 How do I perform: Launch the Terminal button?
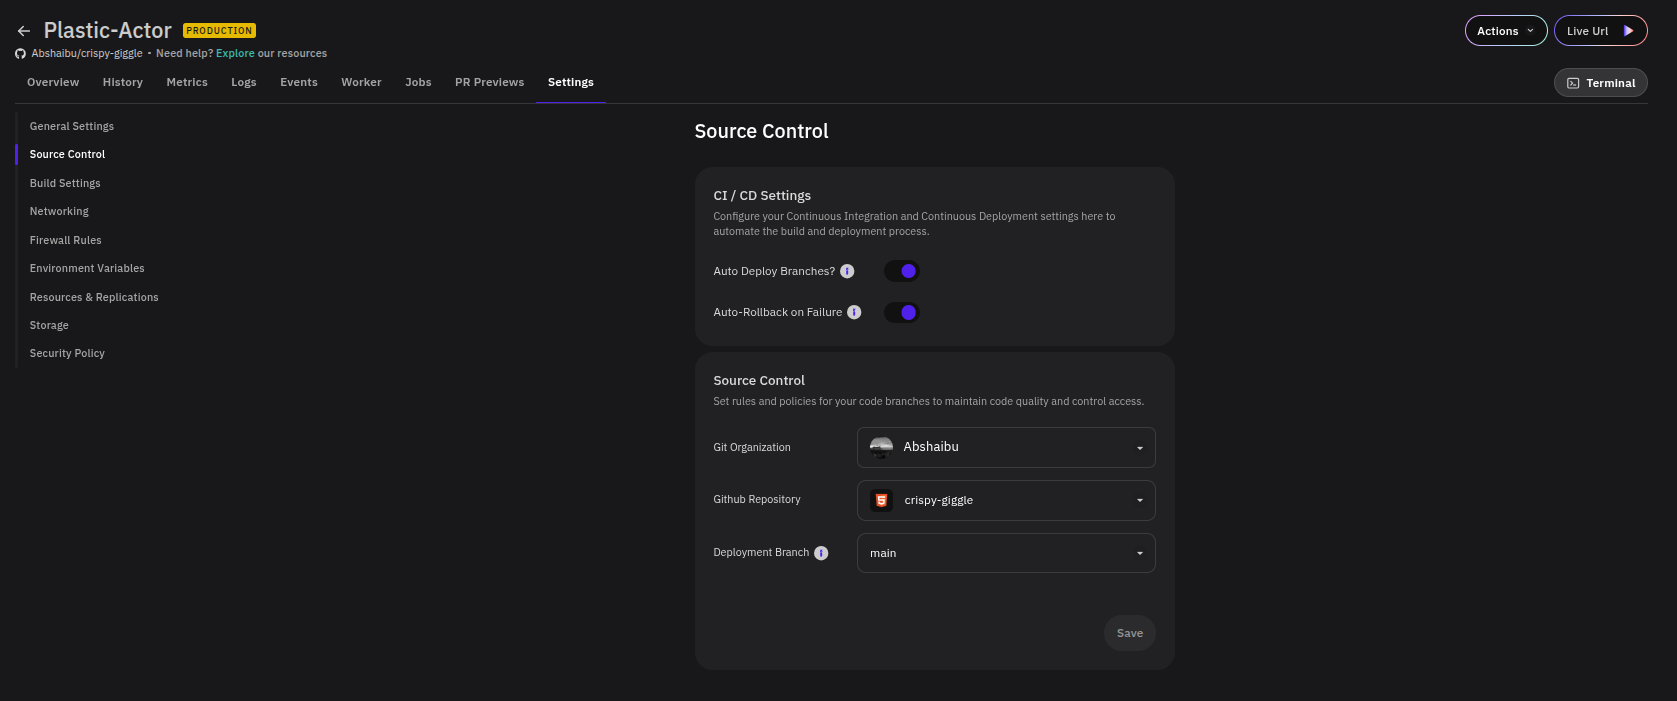click(1600, 83)
